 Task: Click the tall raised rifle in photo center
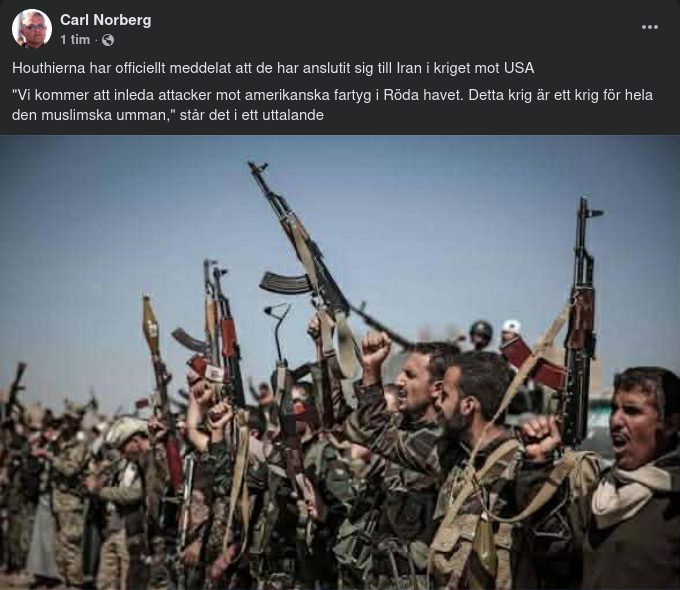[x=299, y=243]
